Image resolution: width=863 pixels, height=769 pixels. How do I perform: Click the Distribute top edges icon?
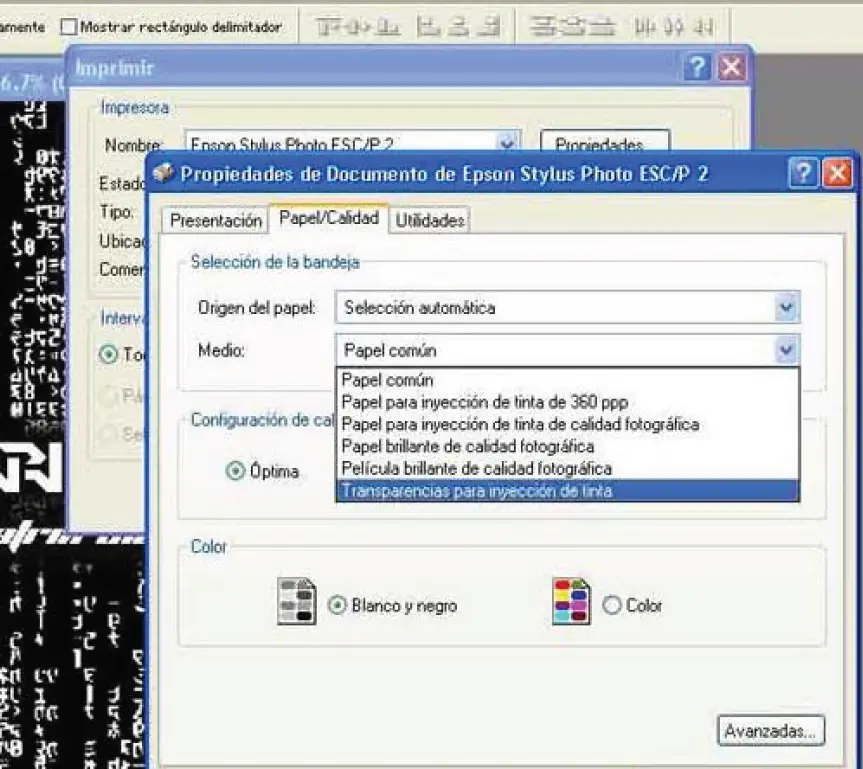pyautogui.click(x=543, y=26)
